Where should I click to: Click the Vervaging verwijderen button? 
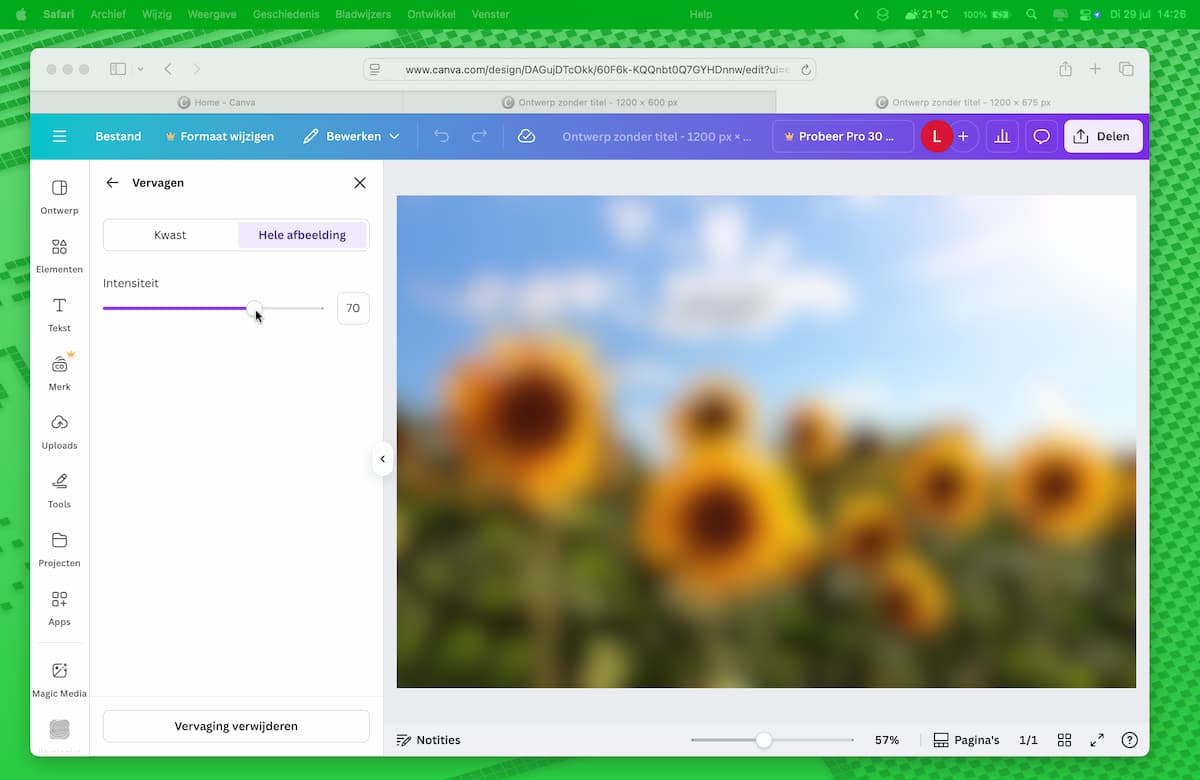pyautogui.click(x=236, y=726)
